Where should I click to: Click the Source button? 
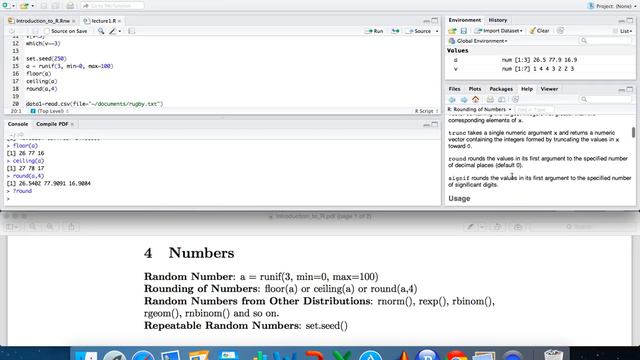pos(419,31)
